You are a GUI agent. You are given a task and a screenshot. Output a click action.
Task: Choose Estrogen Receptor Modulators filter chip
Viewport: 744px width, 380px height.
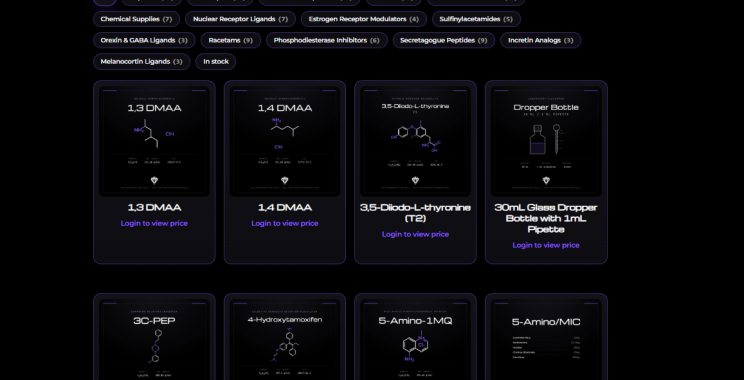click(x=363, y=19)
